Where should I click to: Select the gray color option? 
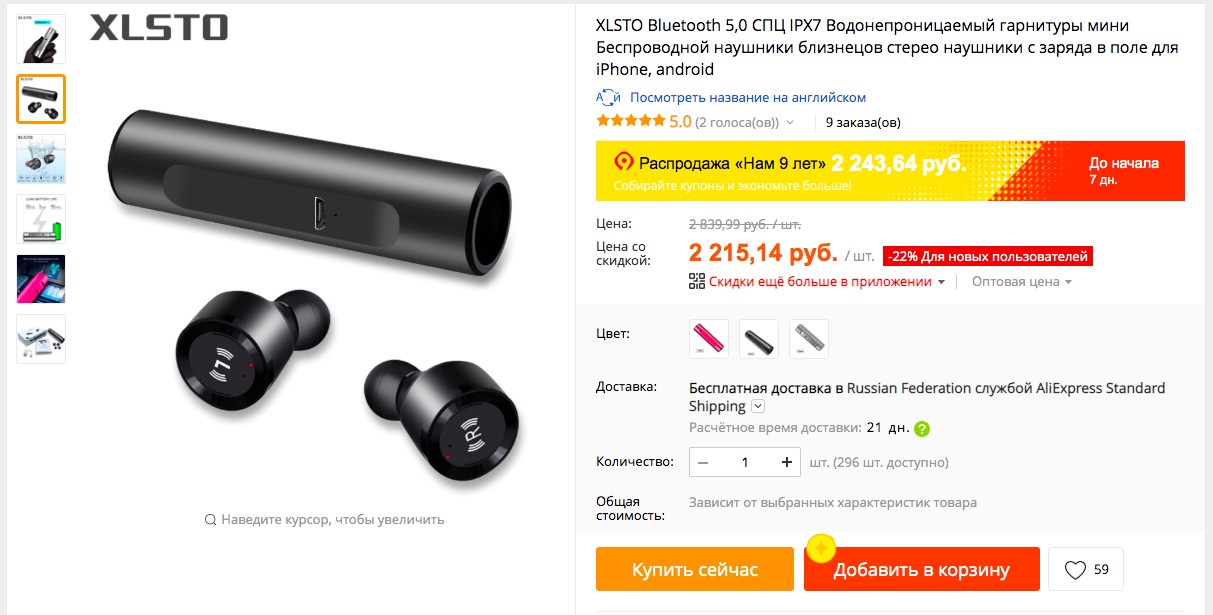[x=809, y=339]
